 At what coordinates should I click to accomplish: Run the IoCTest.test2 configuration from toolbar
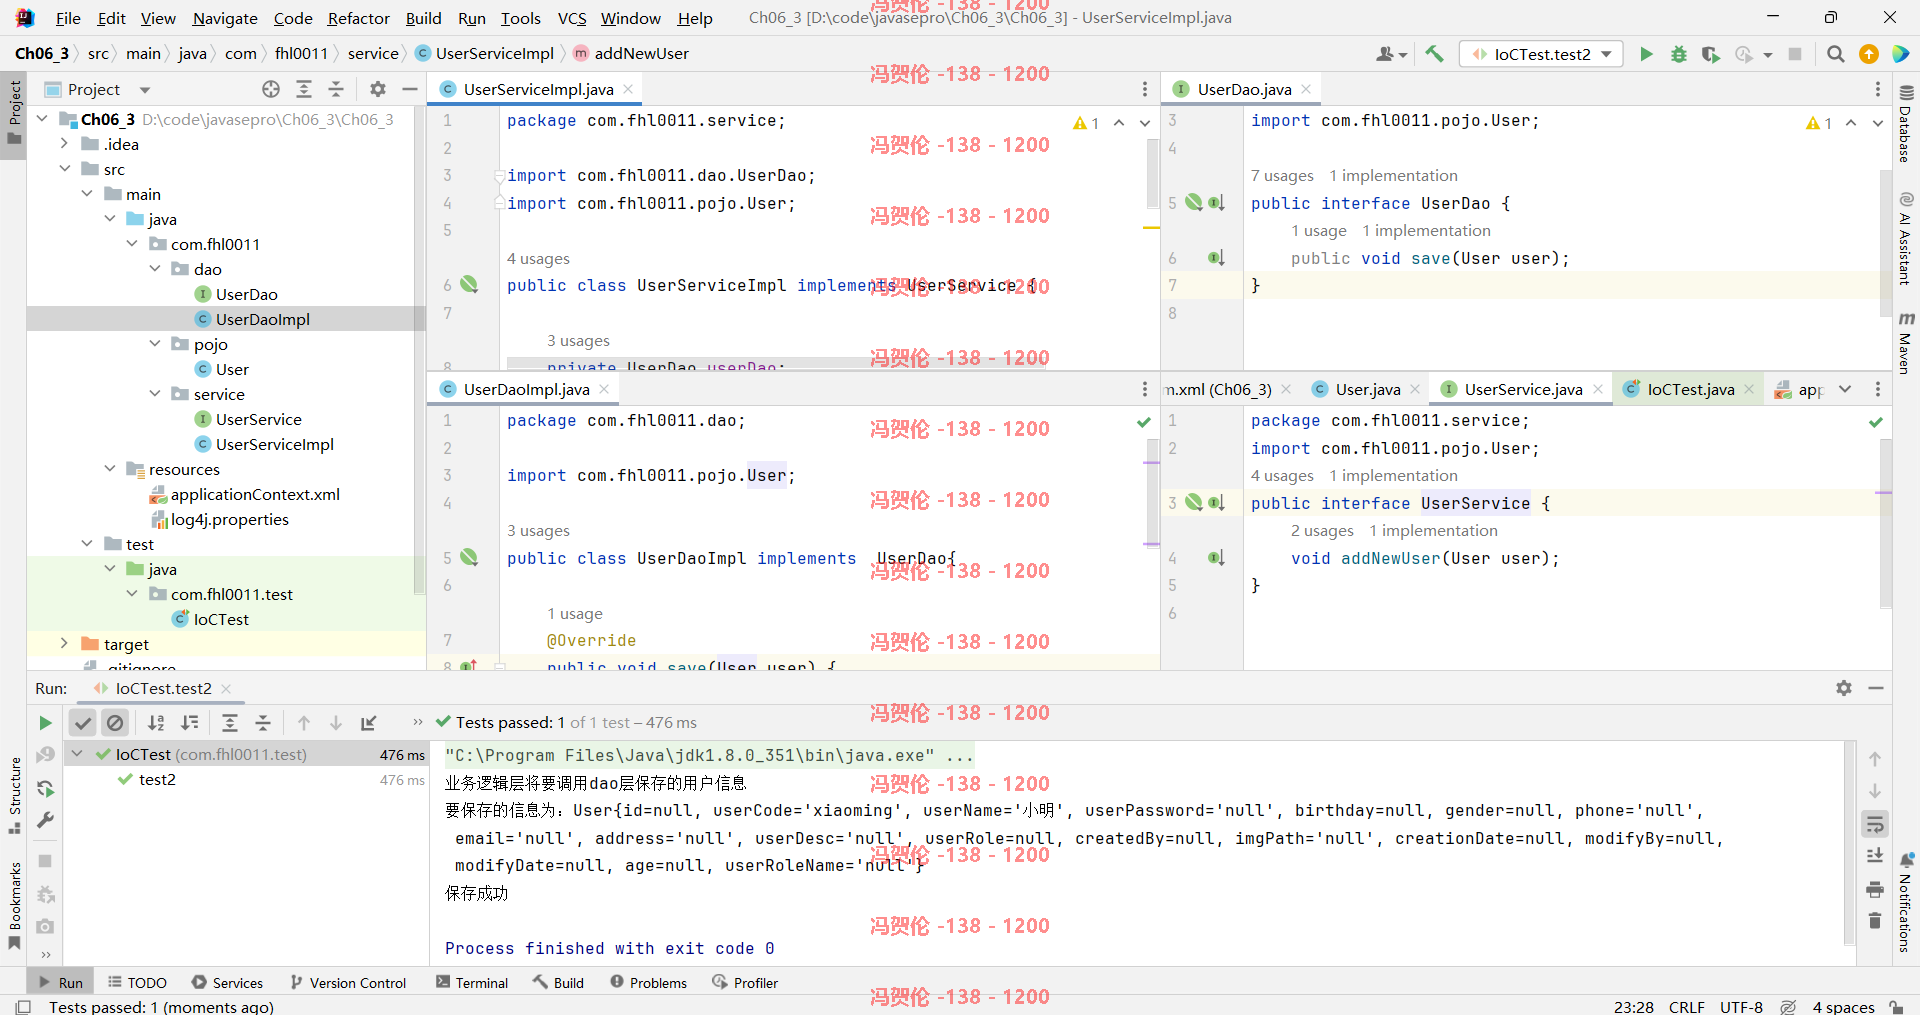click(1646, 54)
